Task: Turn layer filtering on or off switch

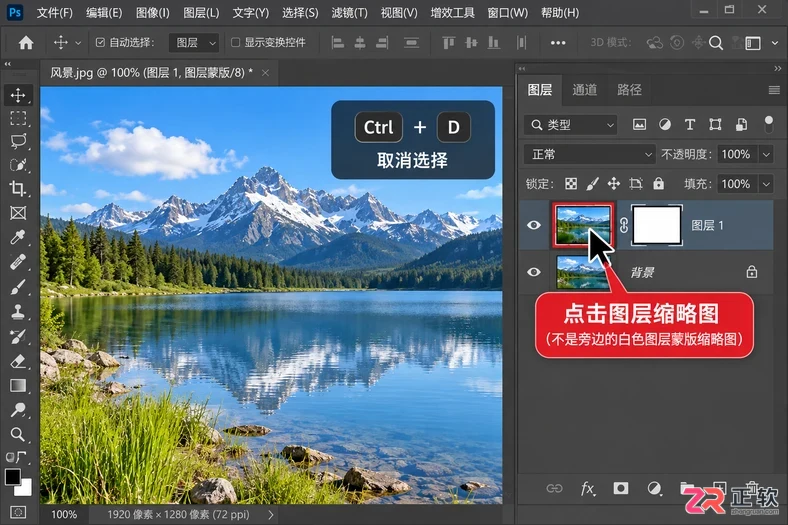Action: pos(768,124)
